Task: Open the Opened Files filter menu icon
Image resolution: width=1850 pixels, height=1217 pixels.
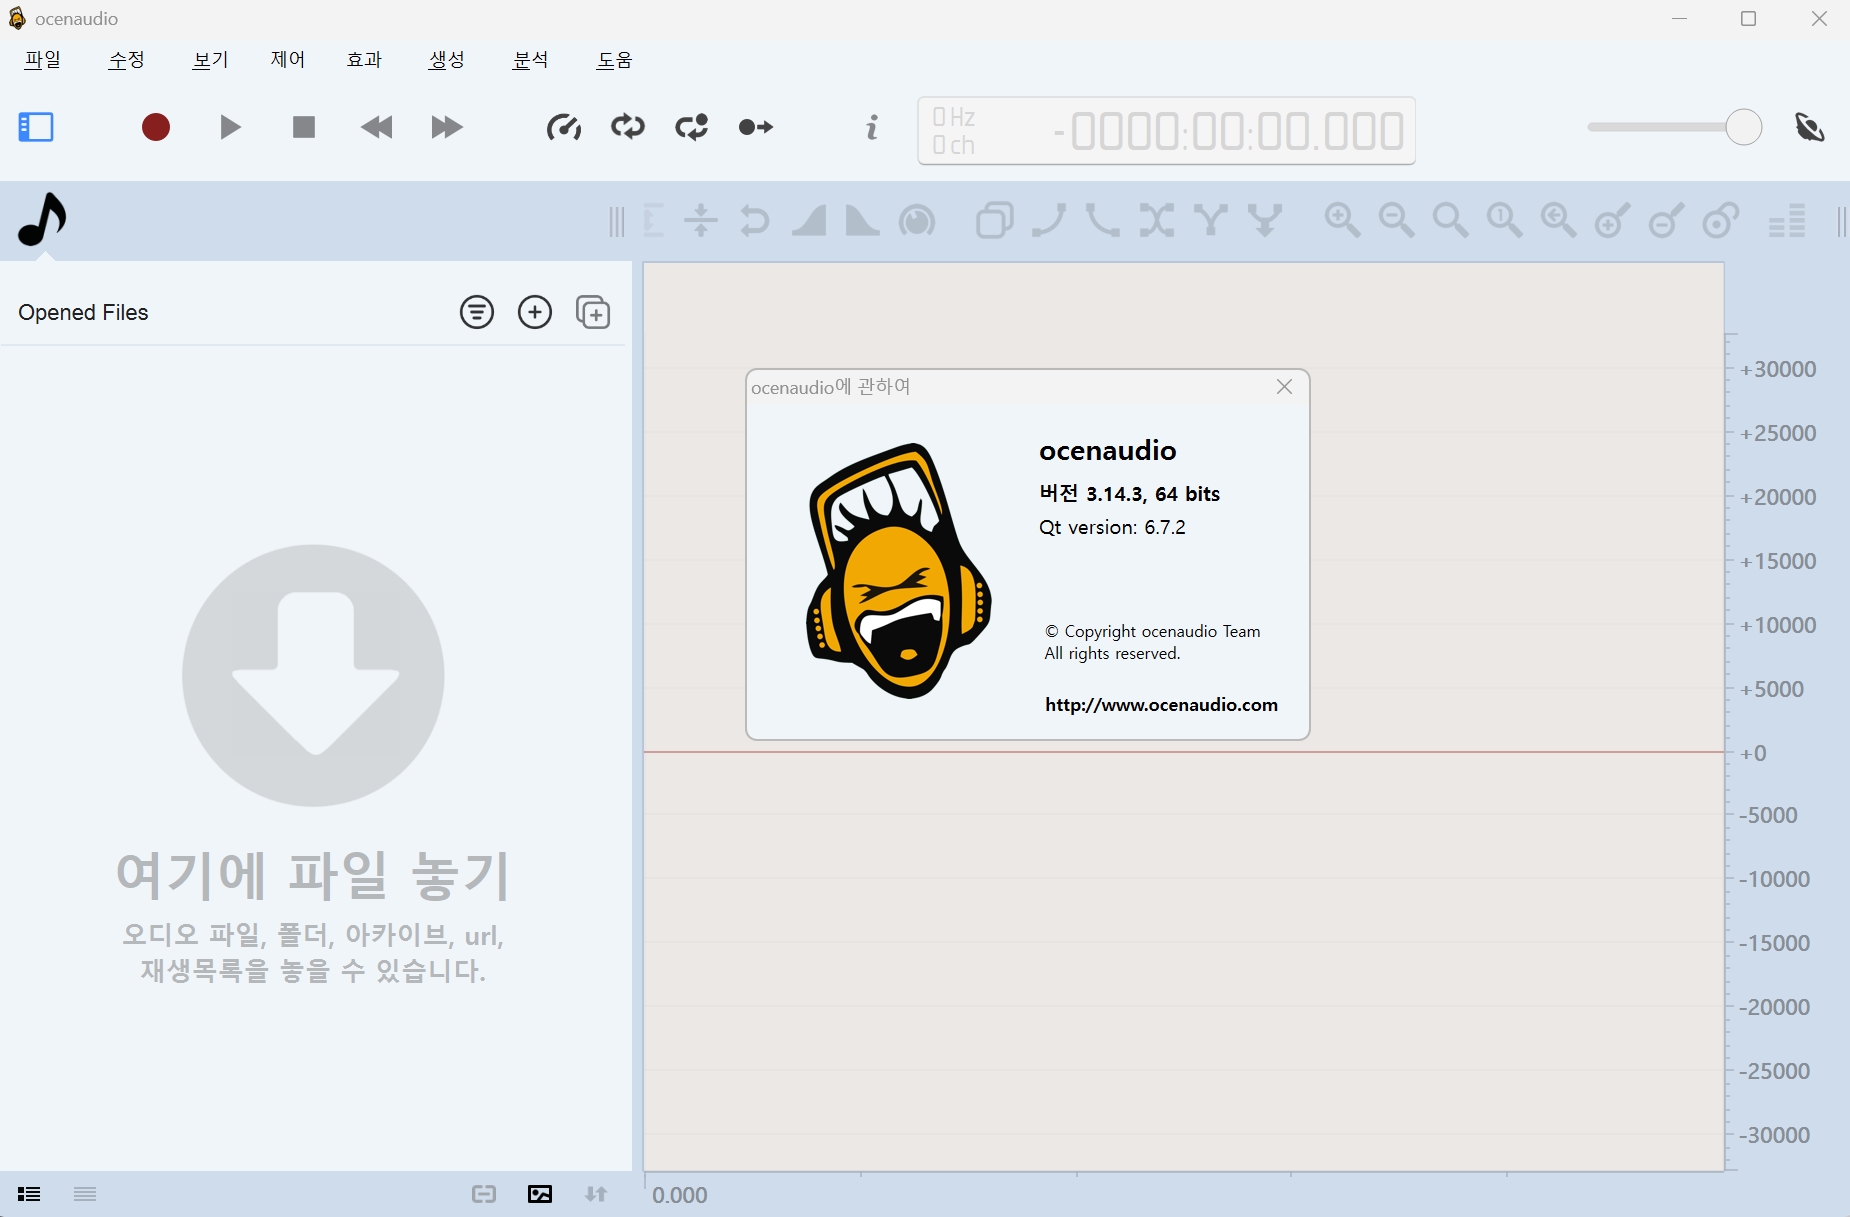Action: tap(477, 312)
